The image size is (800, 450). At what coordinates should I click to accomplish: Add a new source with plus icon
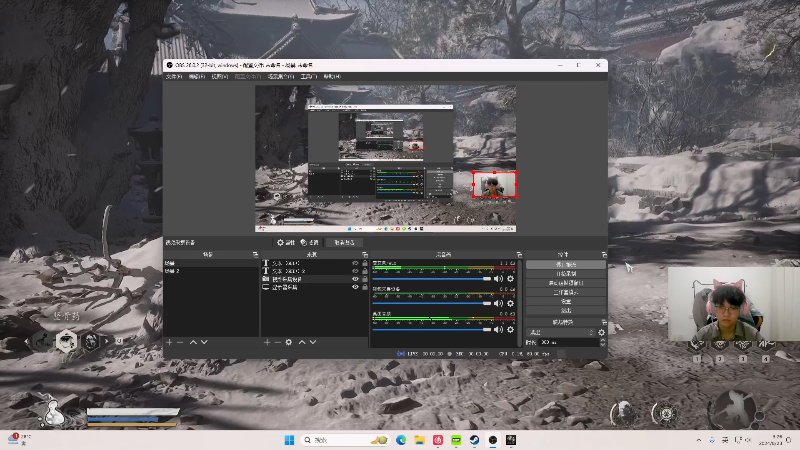pyautogui.click(x=267, y=342)
